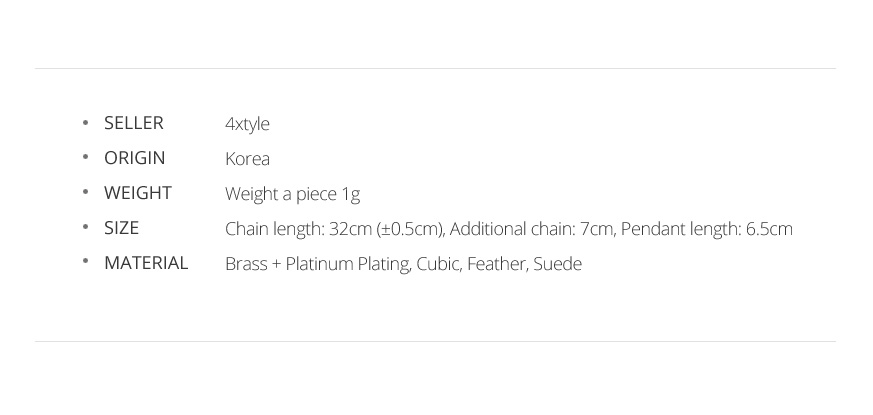This screenshot has width=873, height=415.
Task: Click the MATERIAL label
Action: point(146,263)
